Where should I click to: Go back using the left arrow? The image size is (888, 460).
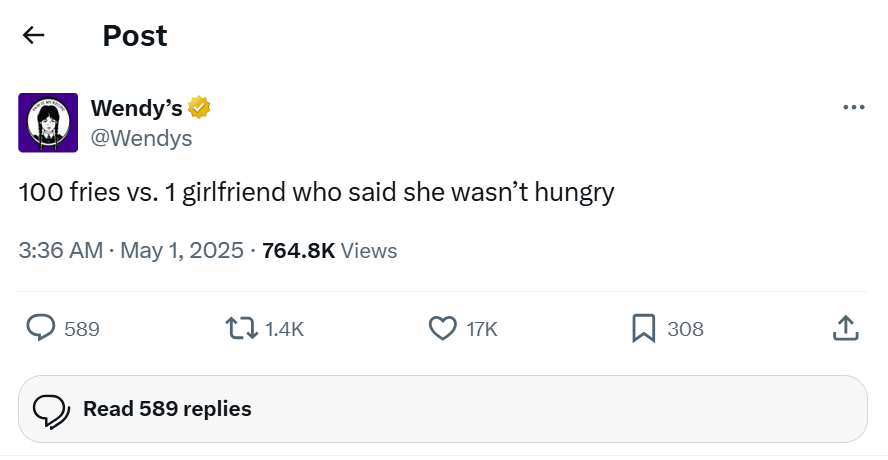(x=34, y=36)
